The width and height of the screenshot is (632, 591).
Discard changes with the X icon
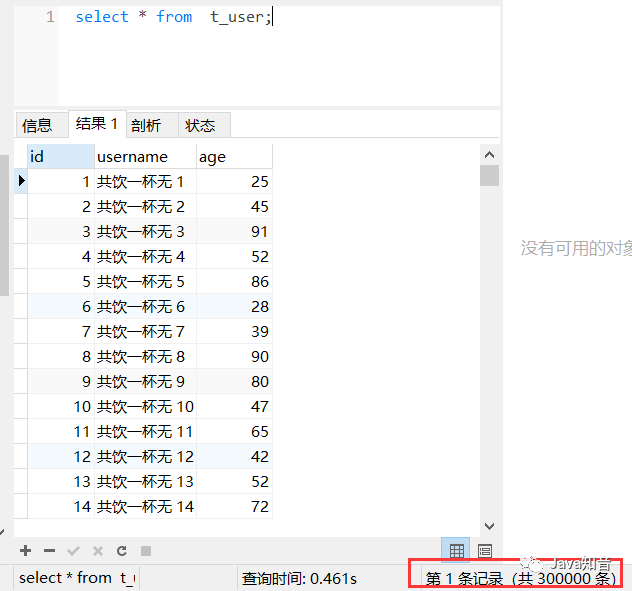coord(98,551)
